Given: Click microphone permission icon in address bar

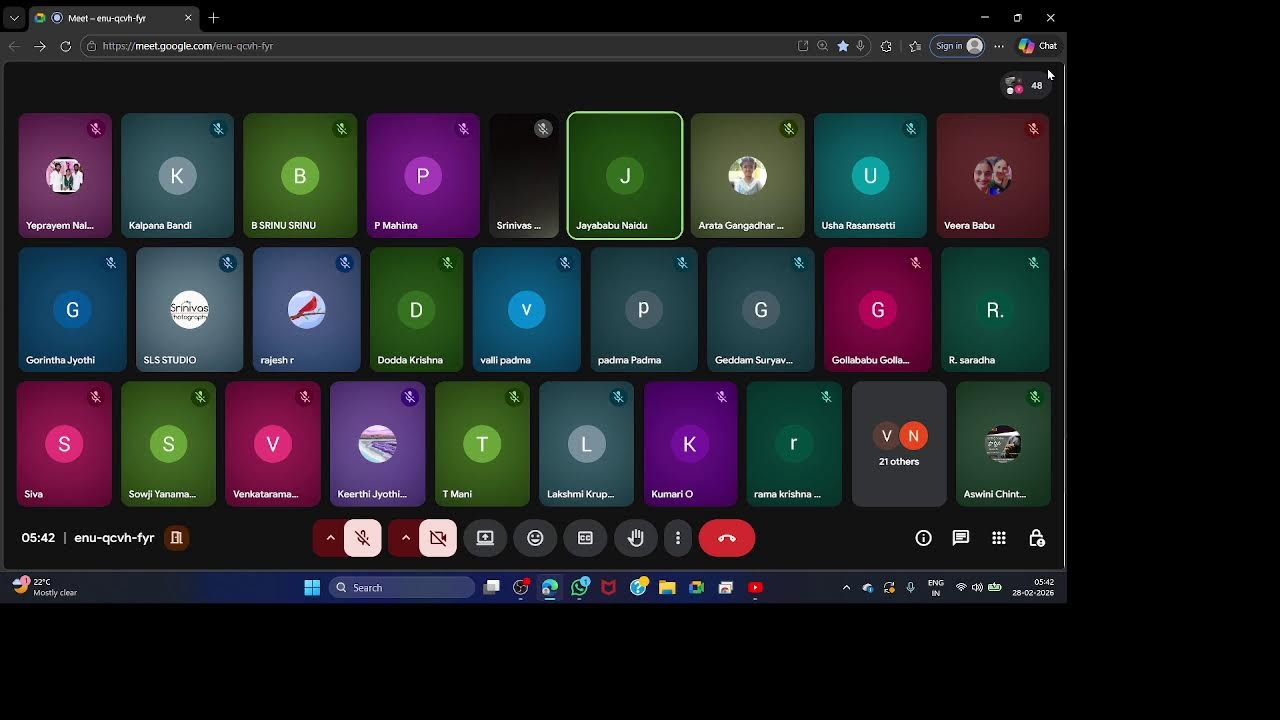Looking at the screenshot, I should [860, 46].
